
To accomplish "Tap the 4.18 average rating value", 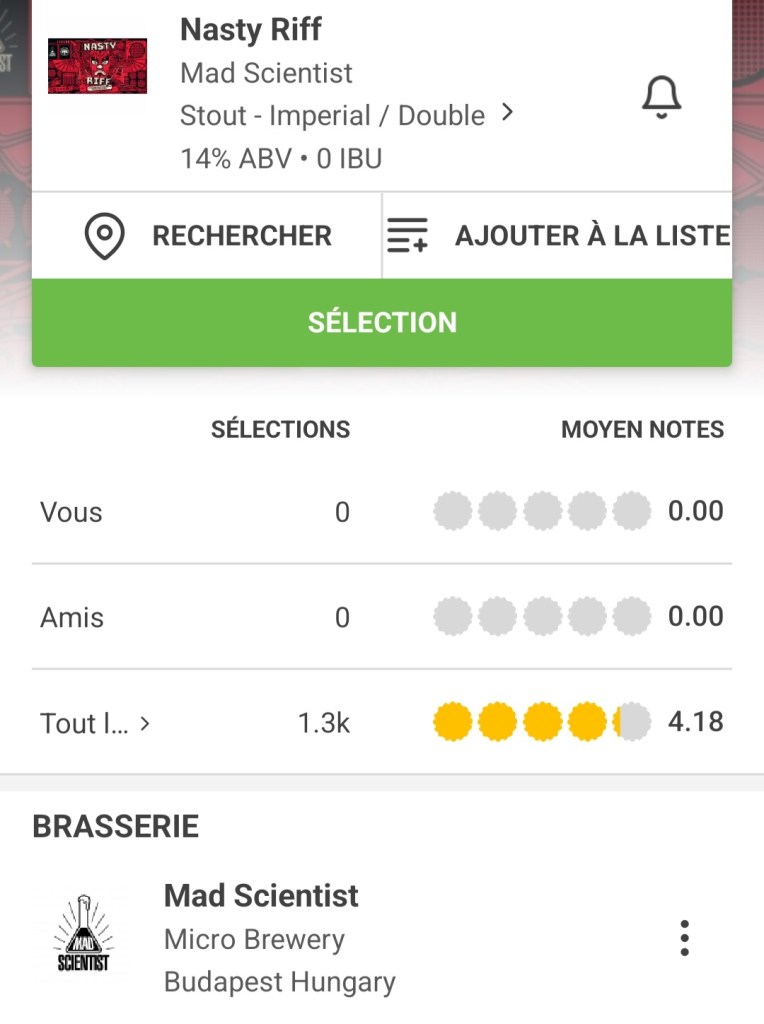I will click(x=695, y=721).
